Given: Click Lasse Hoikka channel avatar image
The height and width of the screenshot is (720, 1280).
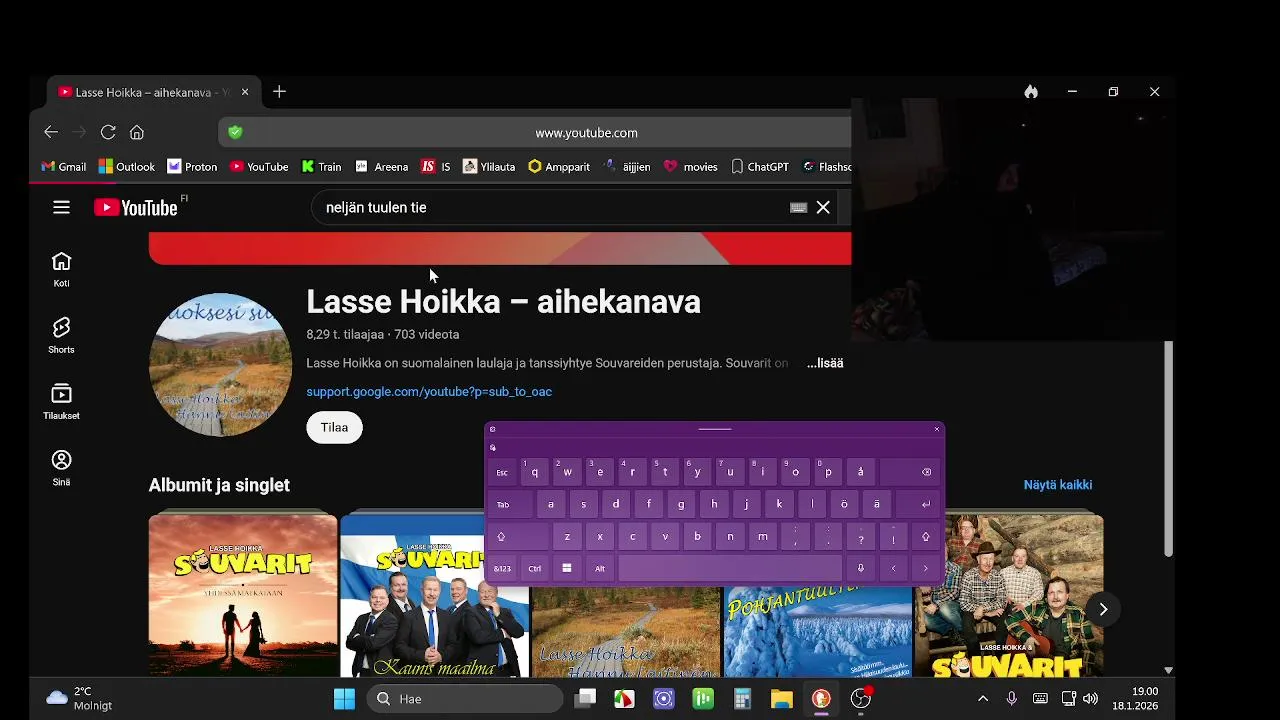Looking at the screenshot, I should click(220, 365).
